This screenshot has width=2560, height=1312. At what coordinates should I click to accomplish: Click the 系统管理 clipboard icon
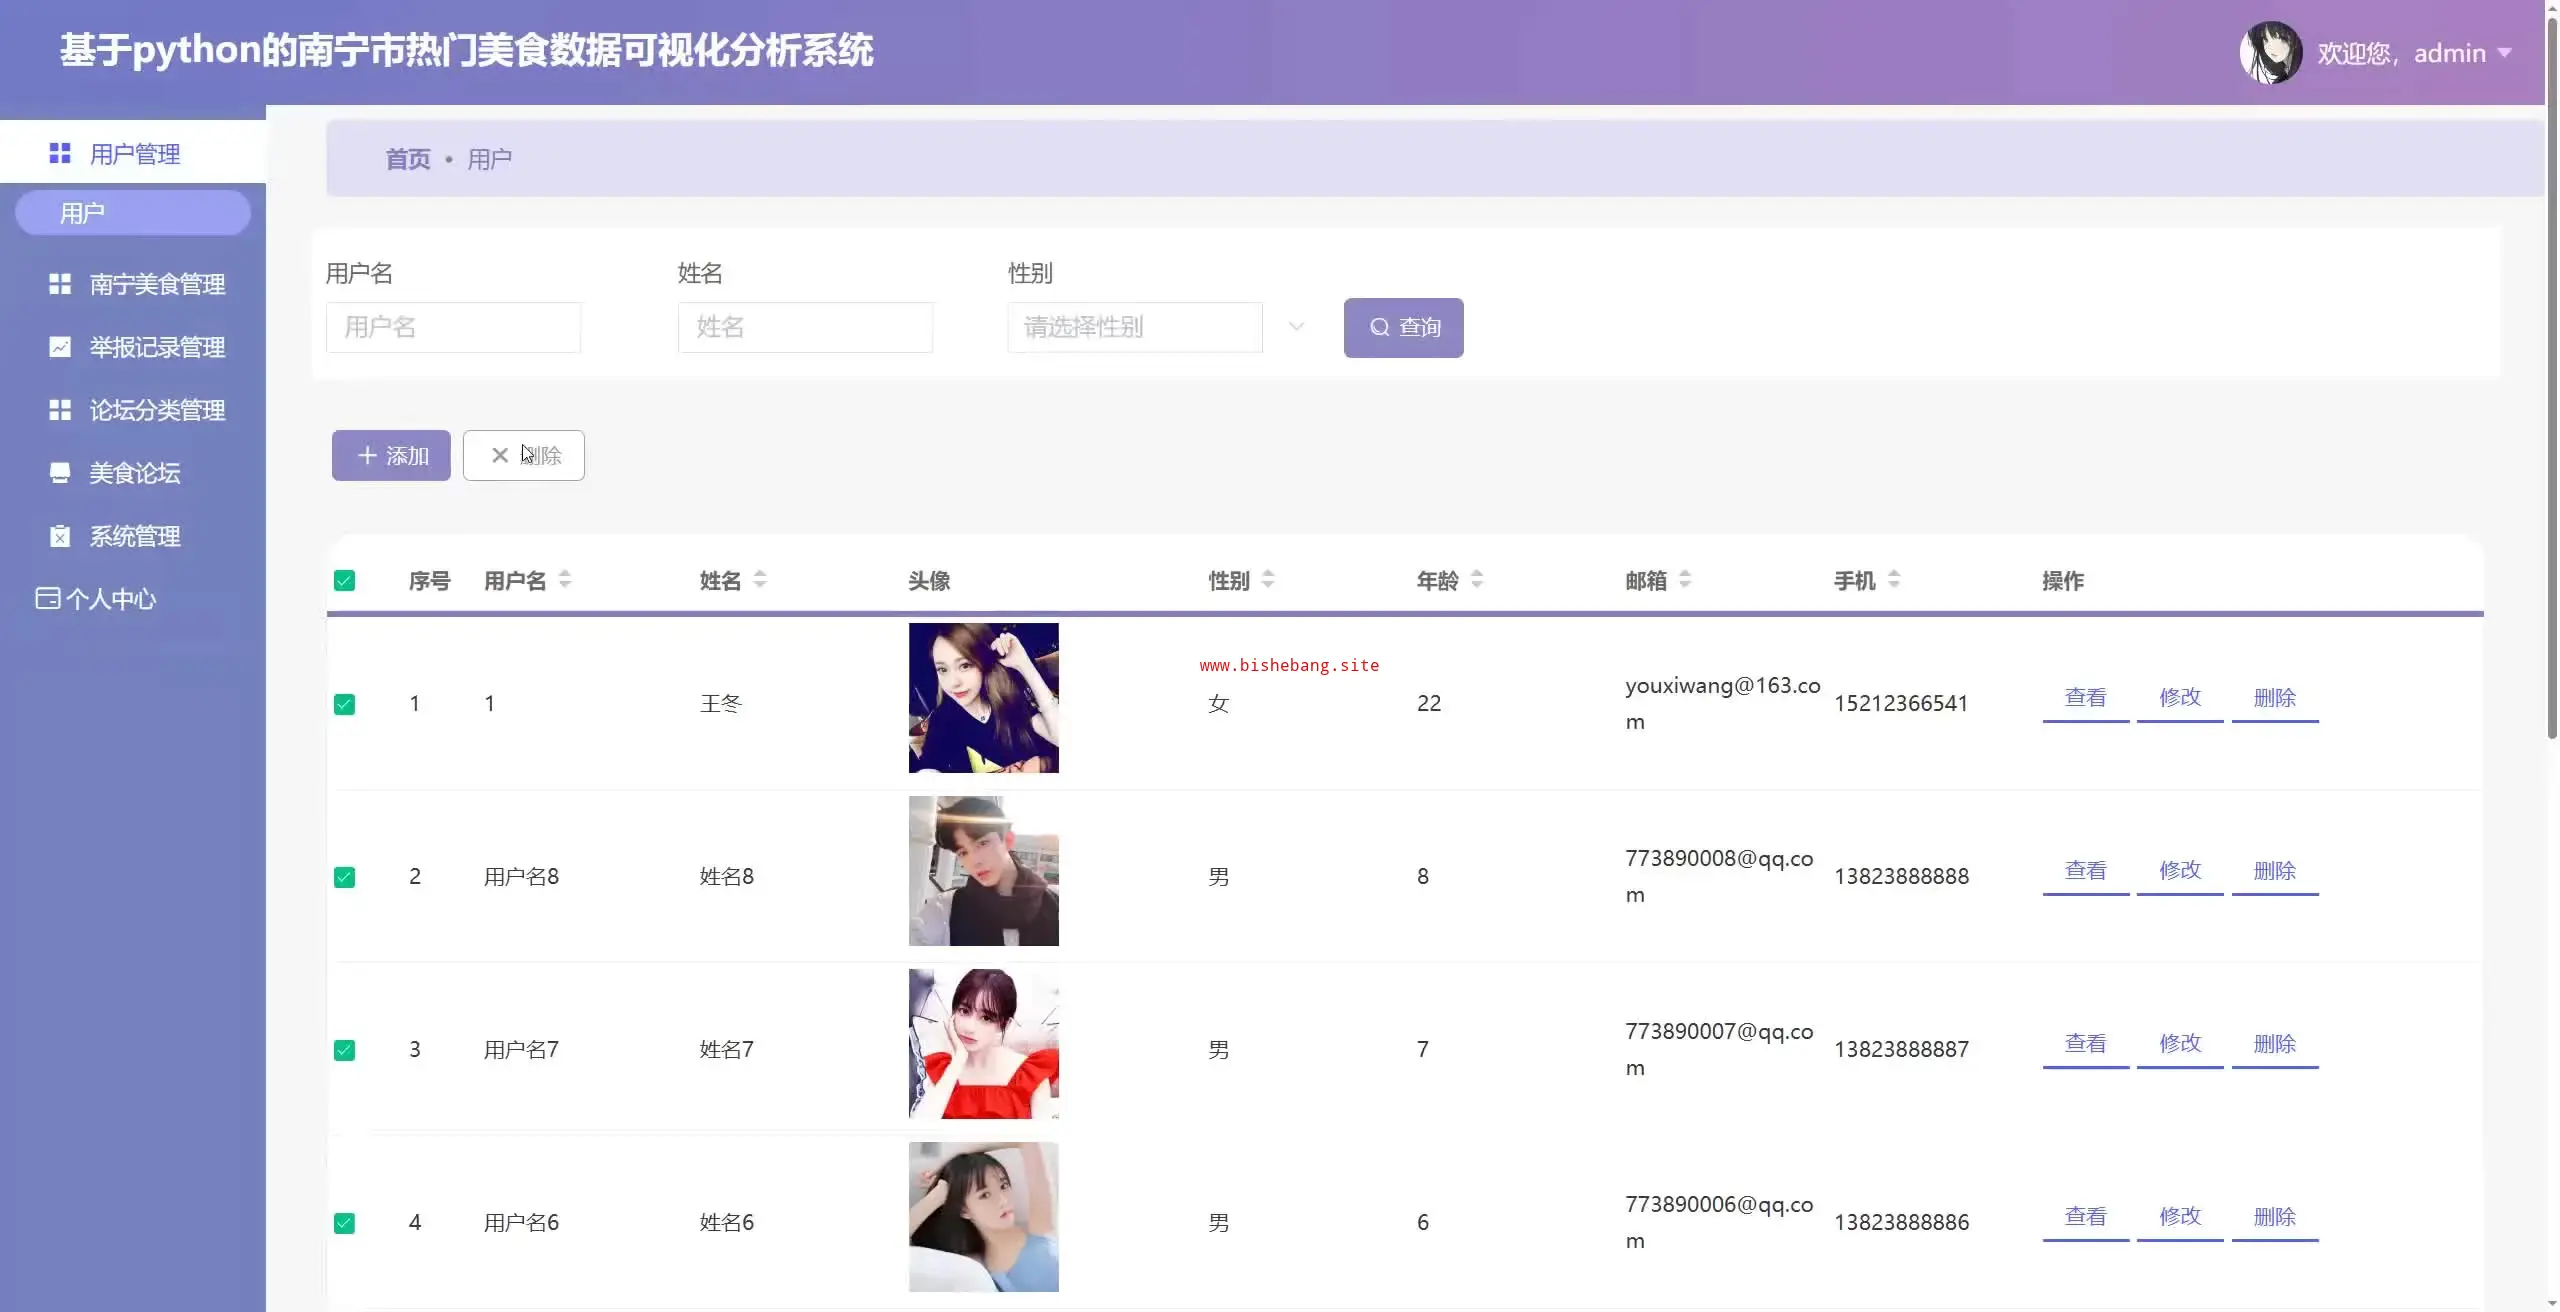(60, 536)
